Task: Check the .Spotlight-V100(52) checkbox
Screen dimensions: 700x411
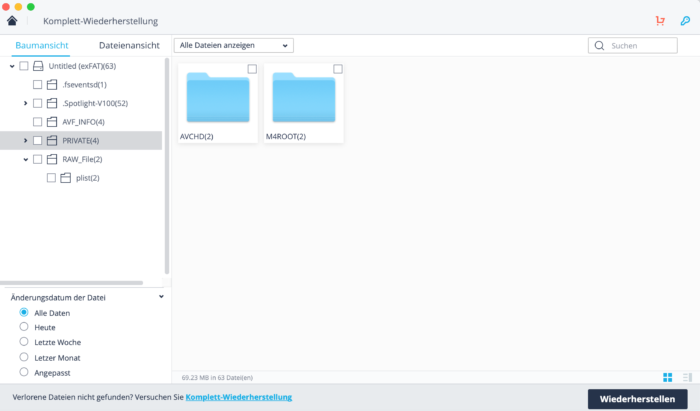Action: tap(38, 103)
